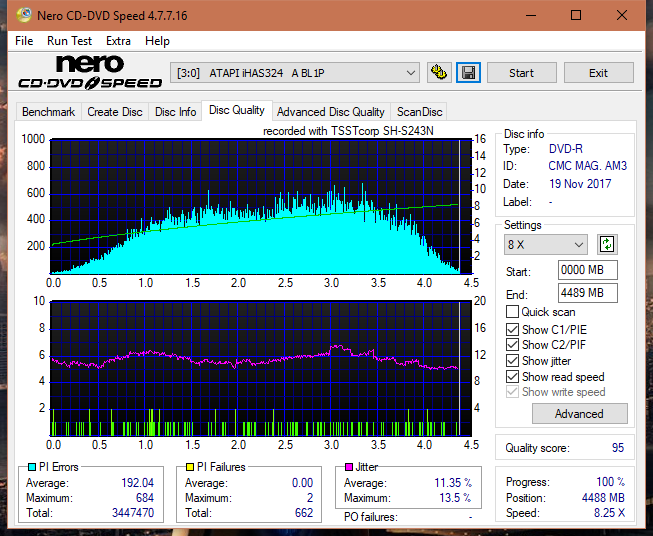
Task: Click the Start button
Action: [521, 73]
